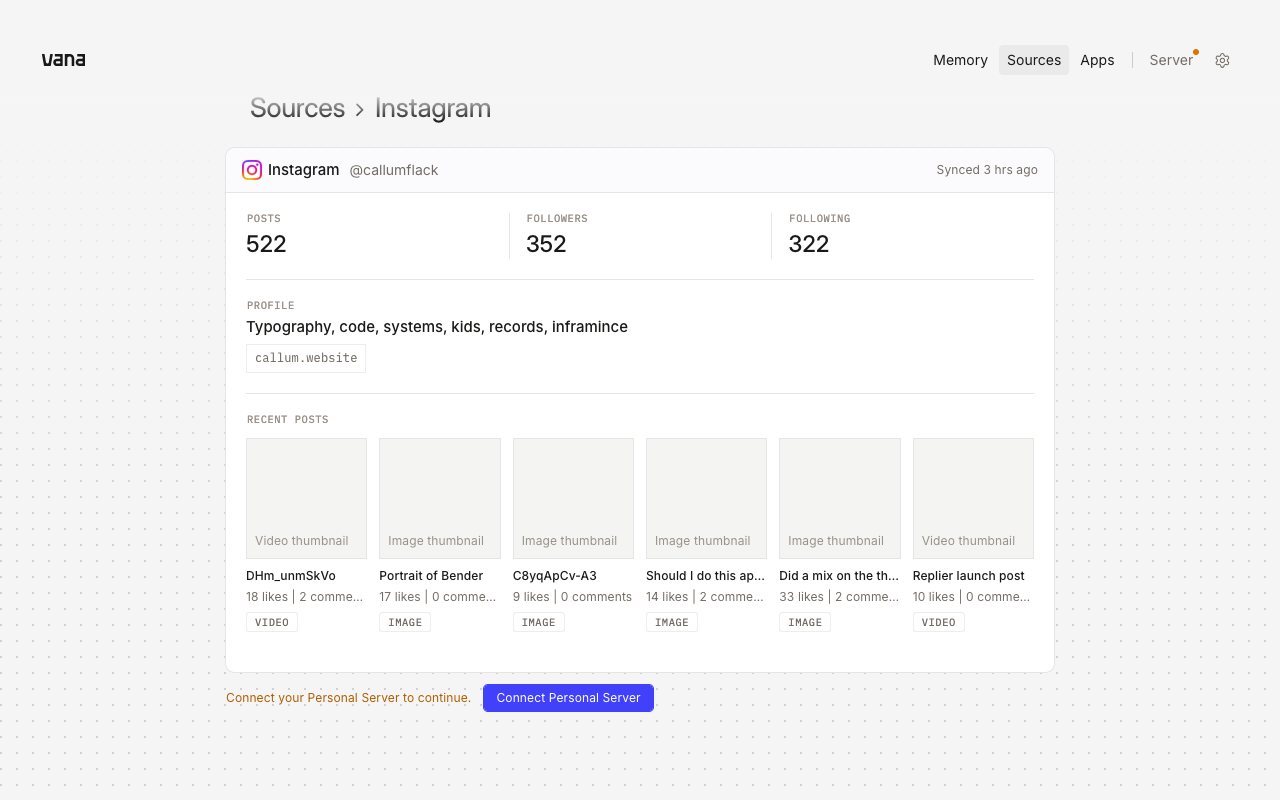Viewport: 1280px width, 800px height.
Task: Click the Instagram logo icon
Action: [252, 170]
